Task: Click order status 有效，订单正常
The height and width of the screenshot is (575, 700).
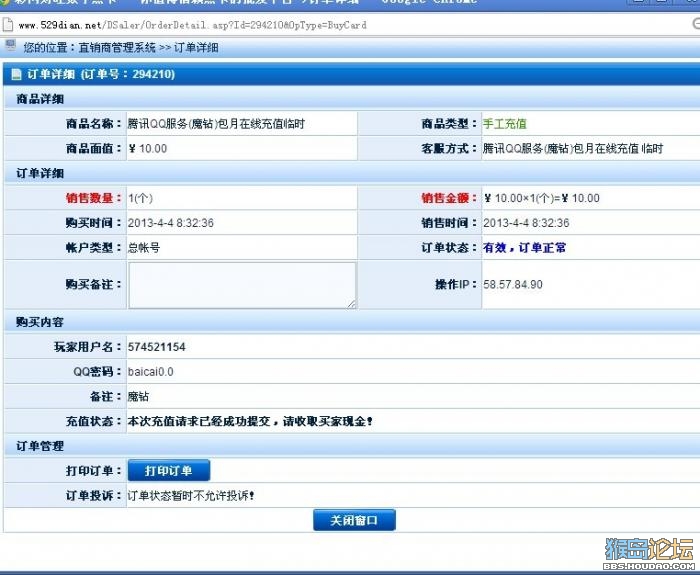Action: (525, 248)
